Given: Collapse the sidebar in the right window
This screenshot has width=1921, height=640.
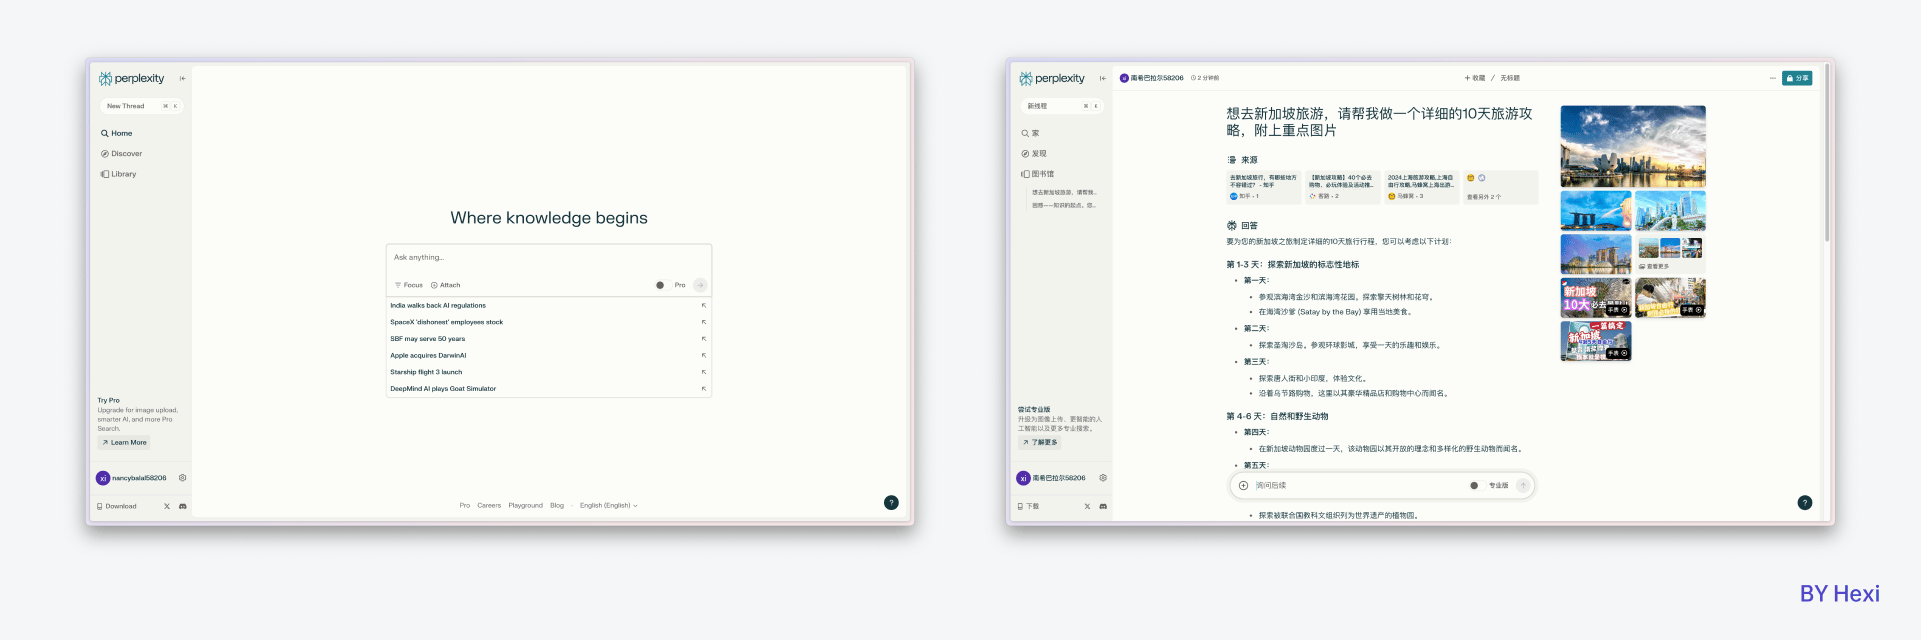Looking at the screenshot, I should pyautogui.click(x=1103, y=78).
